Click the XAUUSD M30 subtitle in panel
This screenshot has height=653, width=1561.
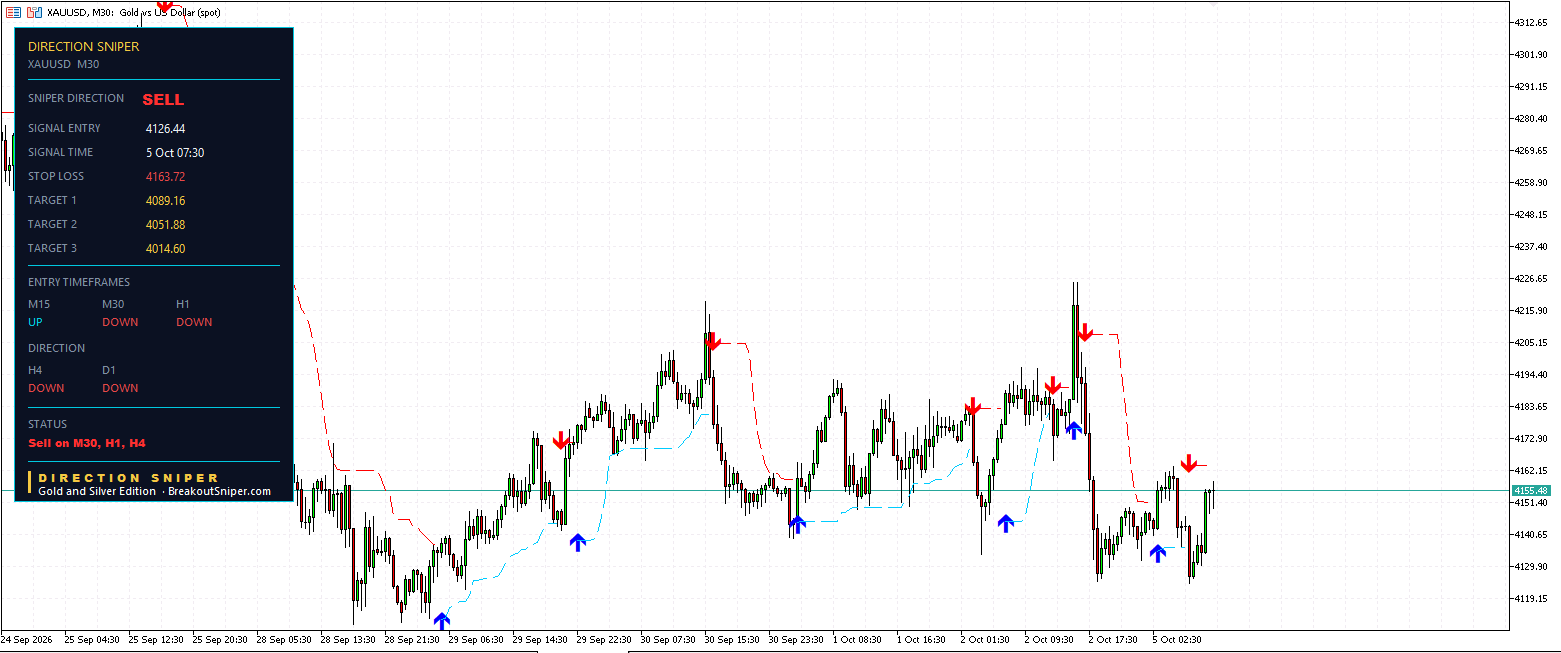point(63,64)
